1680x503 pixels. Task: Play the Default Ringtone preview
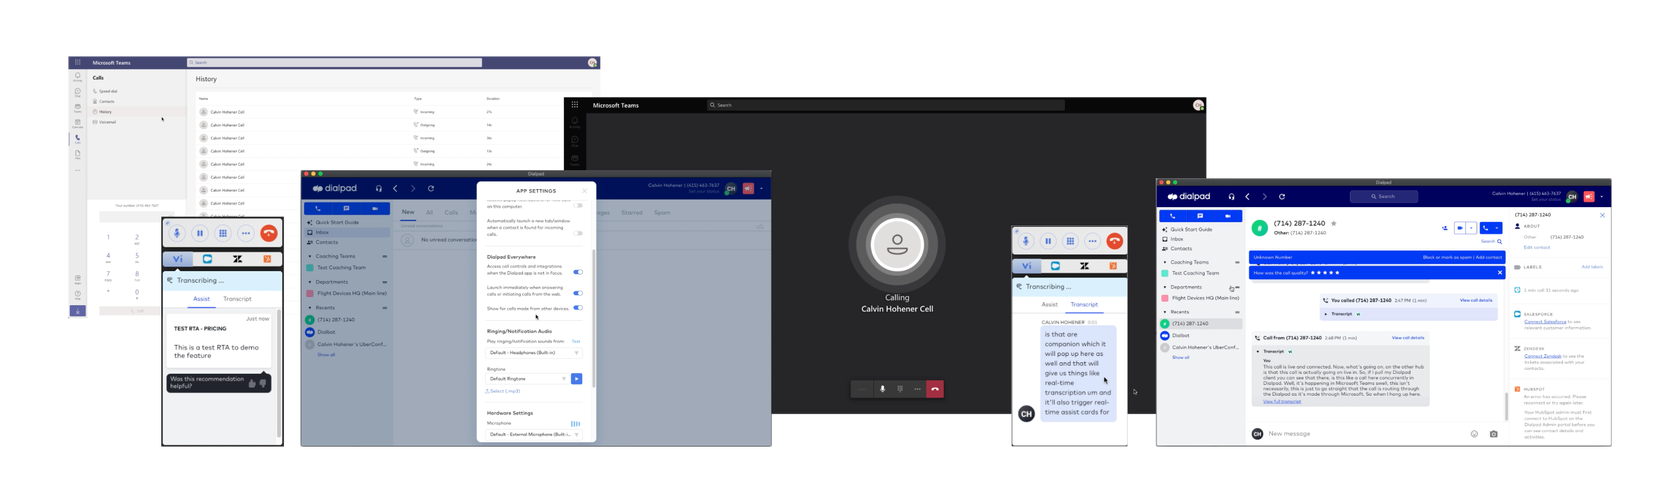tap(577, 379)
